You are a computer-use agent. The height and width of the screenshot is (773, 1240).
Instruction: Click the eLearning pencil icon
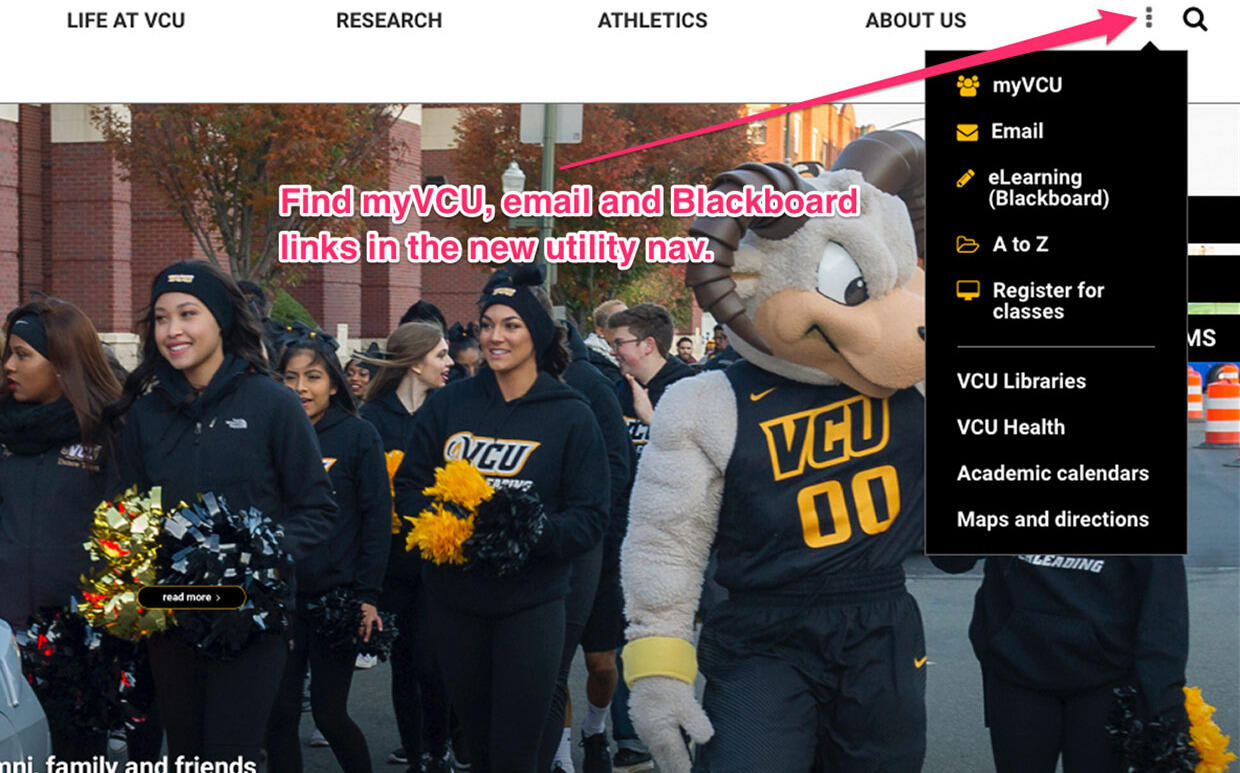[x=965, y=178]
